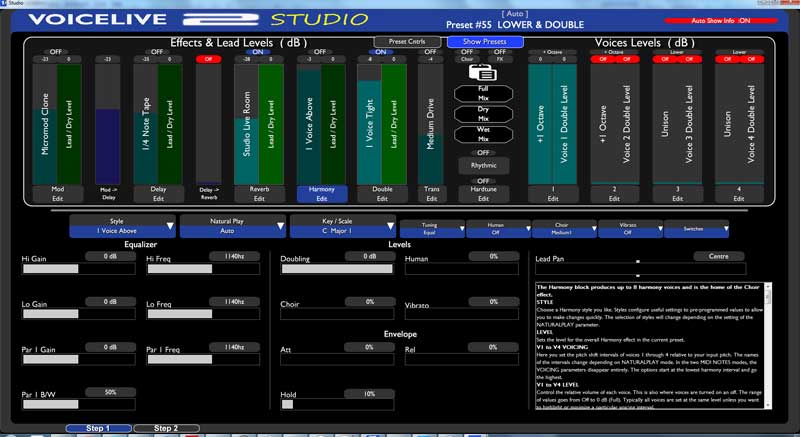This screenshot has width=800, height=437.
Task: Toggle the Voice 4 red Off indicators
Action: point(739,59)
